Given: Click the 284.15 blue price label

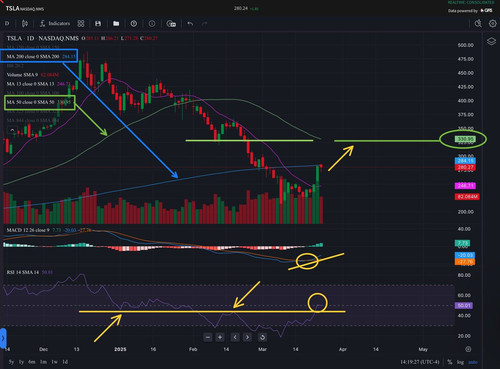Looking at the screenshot, I should tap(465, 161).
